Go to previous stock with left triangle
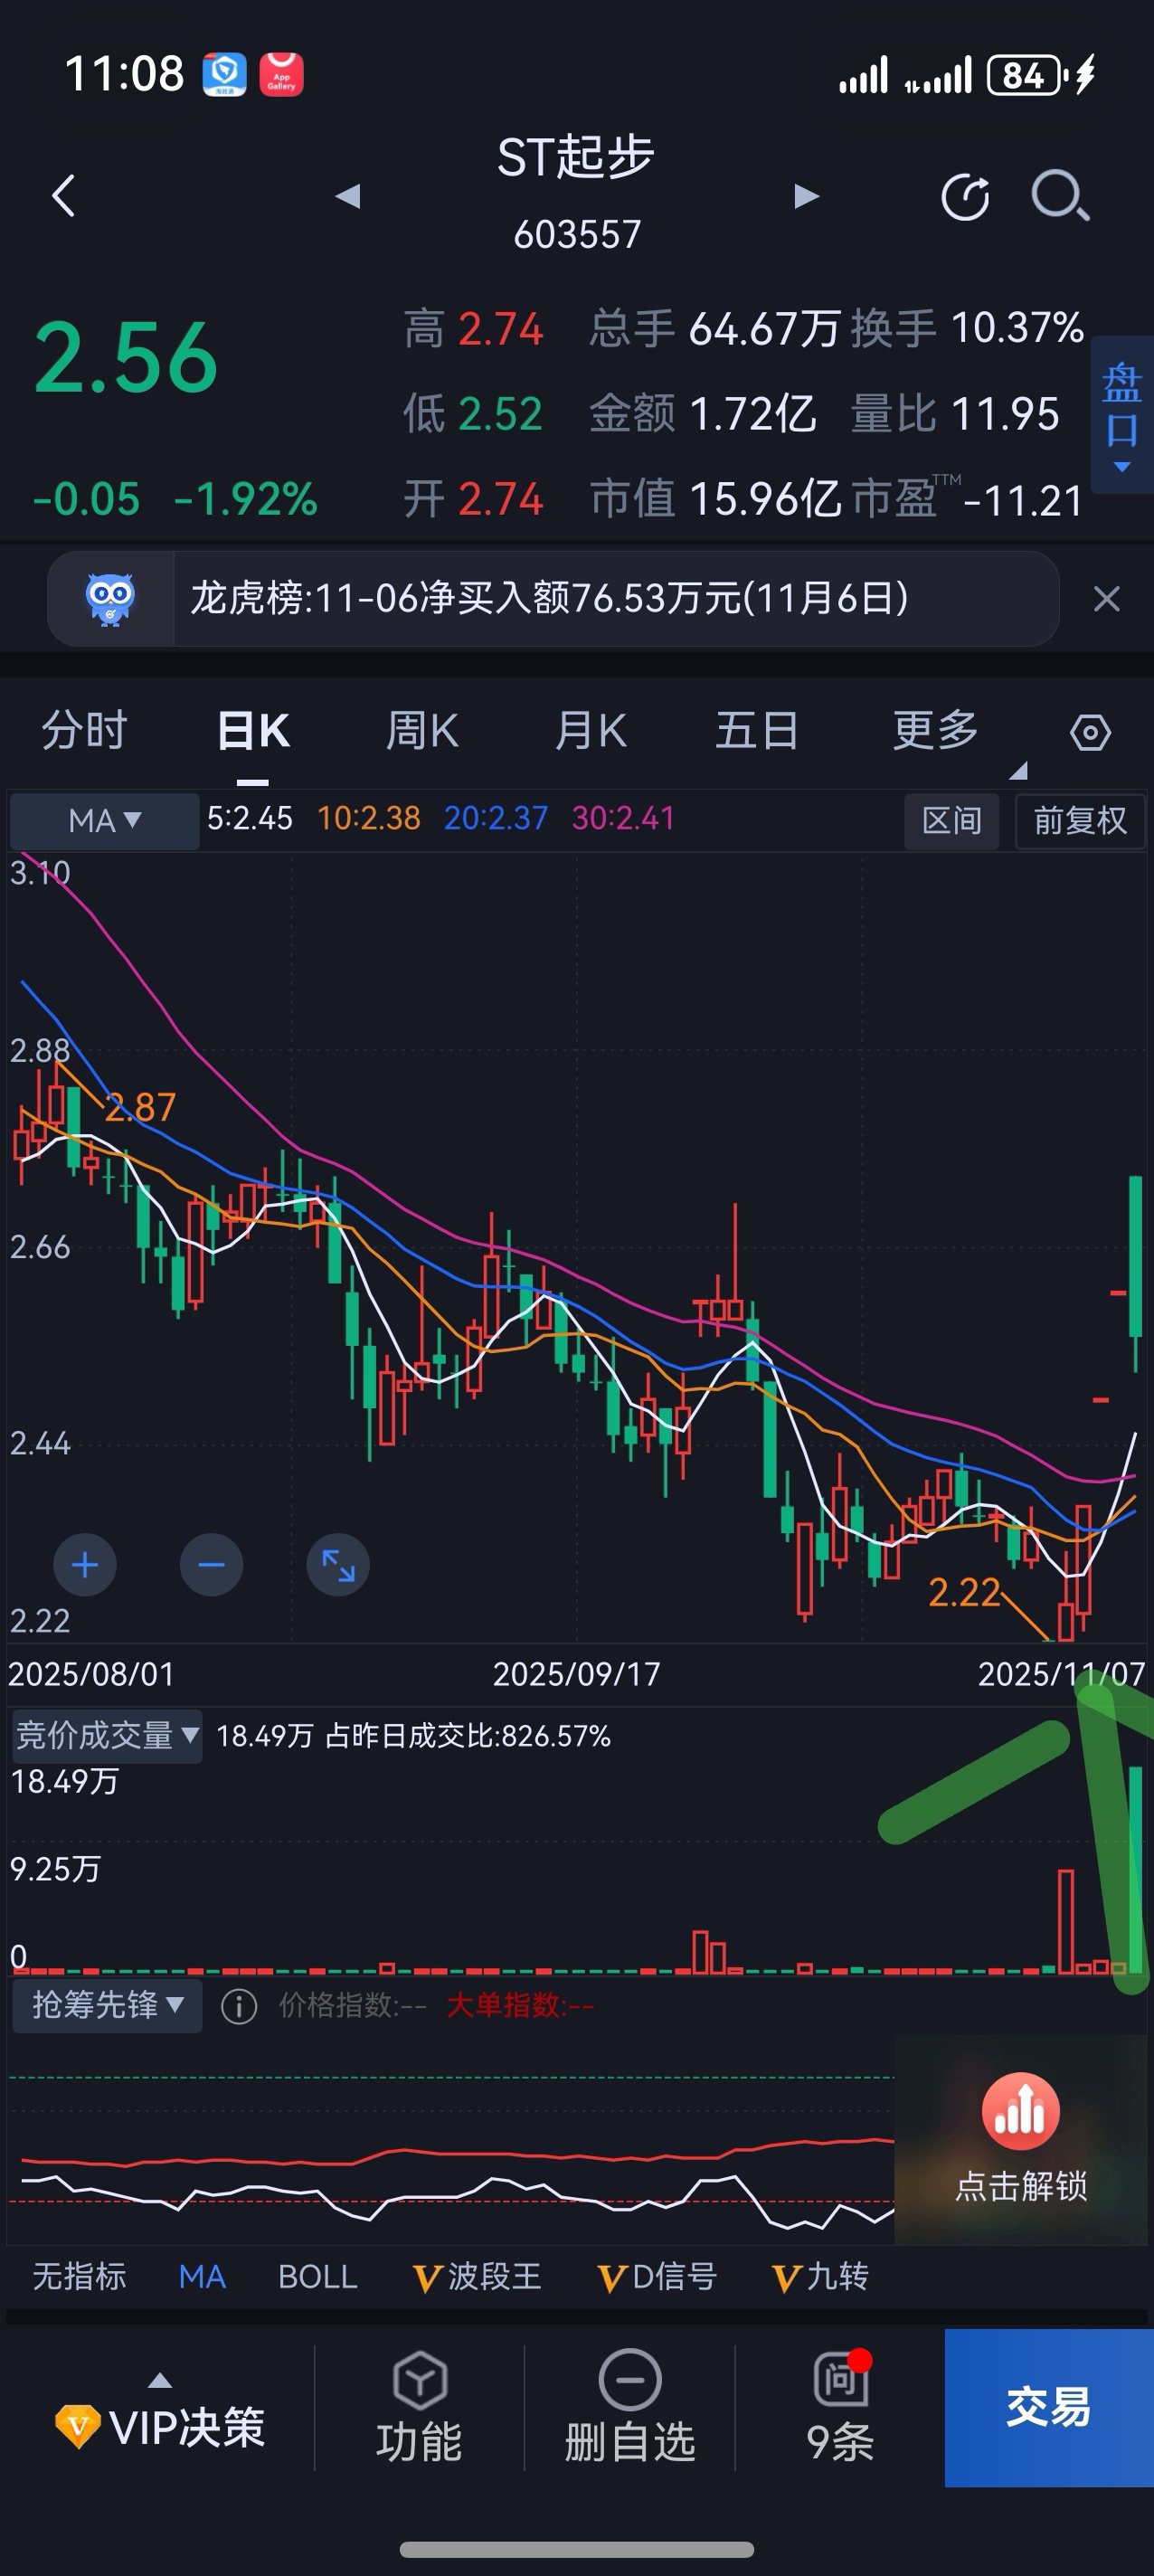The width and height of the screenshot is (1154, 2576). pos(347,196)
